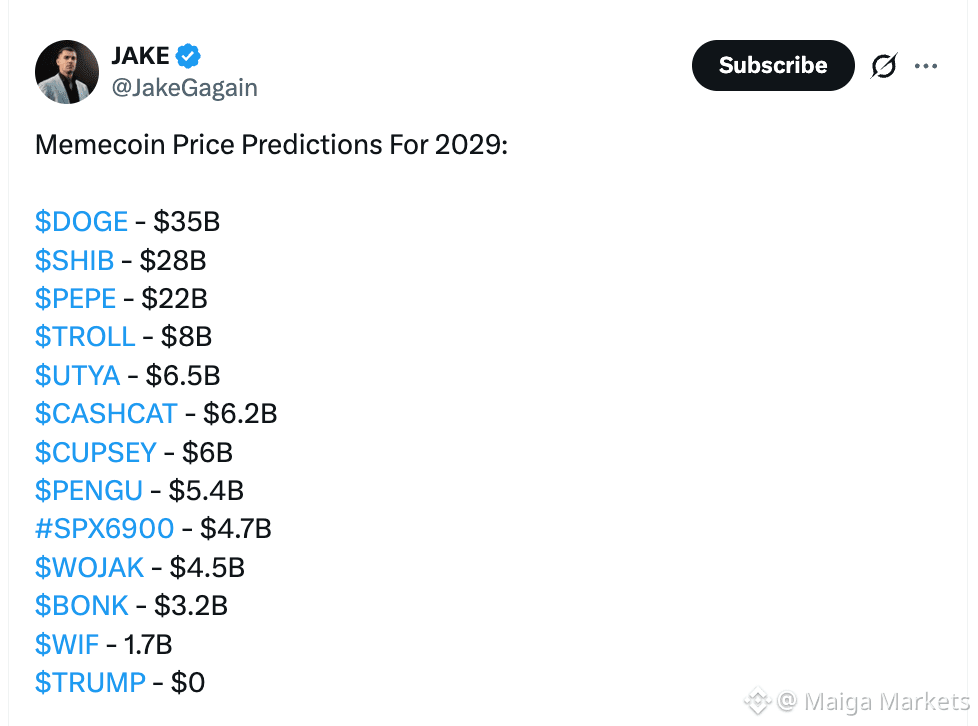Open the @JakeGagain handle link
This screenshot has height=726, width=978.
[x=185, y=88]
